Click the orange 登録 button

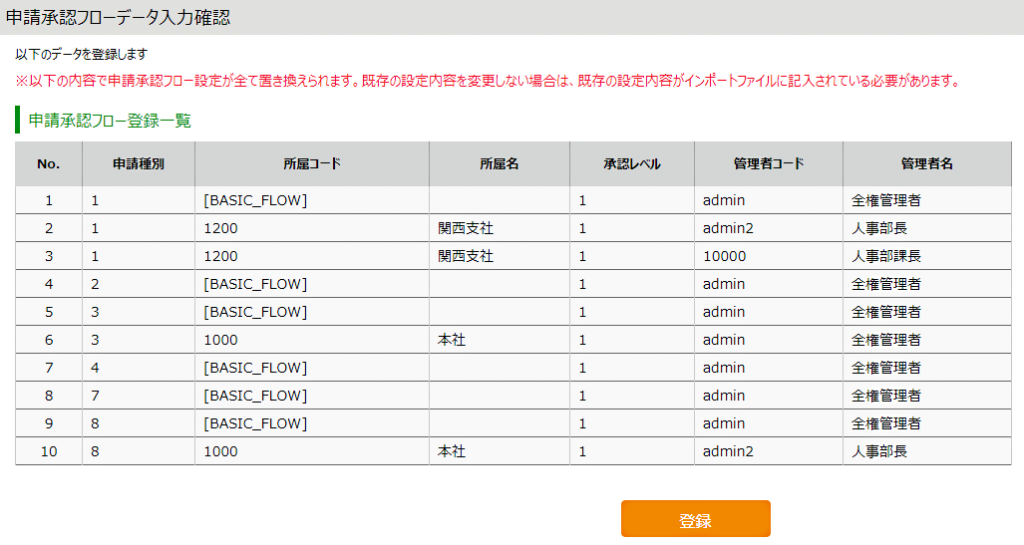(695, 520)
